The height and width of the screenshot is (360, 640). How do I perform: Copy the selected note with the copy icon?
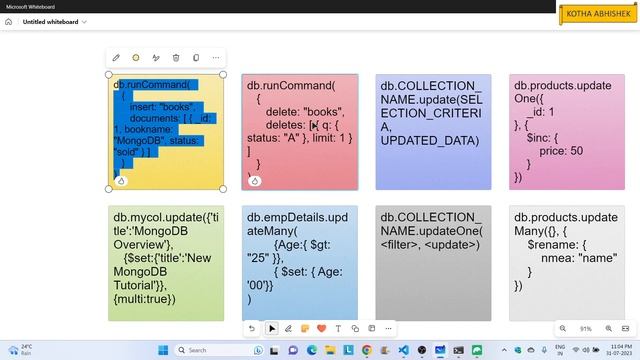(196, 58)
